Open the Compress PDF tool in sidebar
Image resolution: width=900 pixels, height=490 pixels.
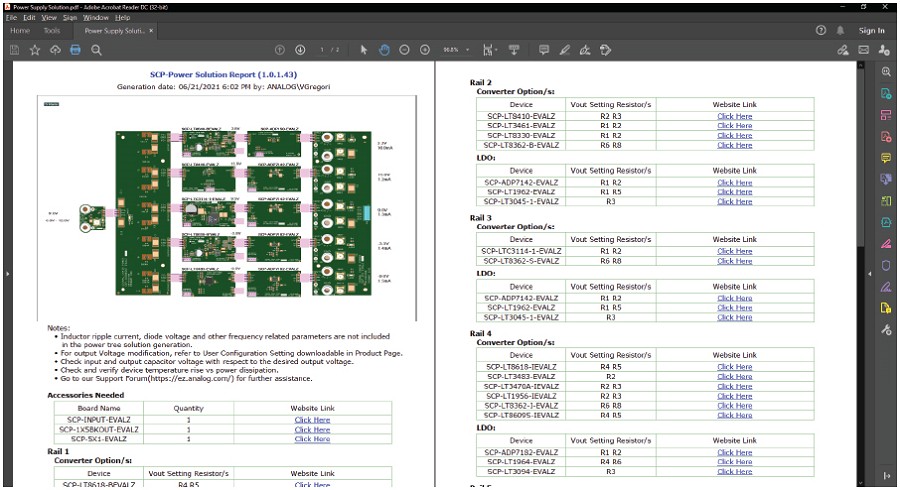point(886,223)
